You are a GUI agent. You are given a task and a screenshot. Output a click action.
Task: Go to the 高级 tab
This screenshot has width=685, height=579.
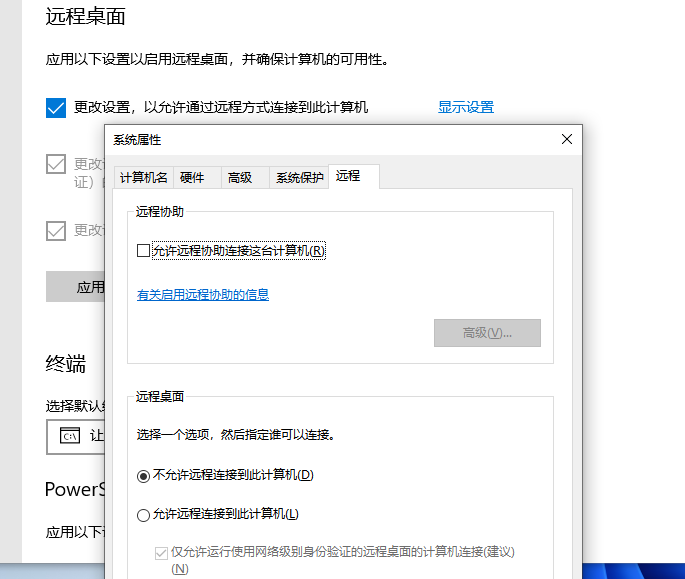point(240,178)
